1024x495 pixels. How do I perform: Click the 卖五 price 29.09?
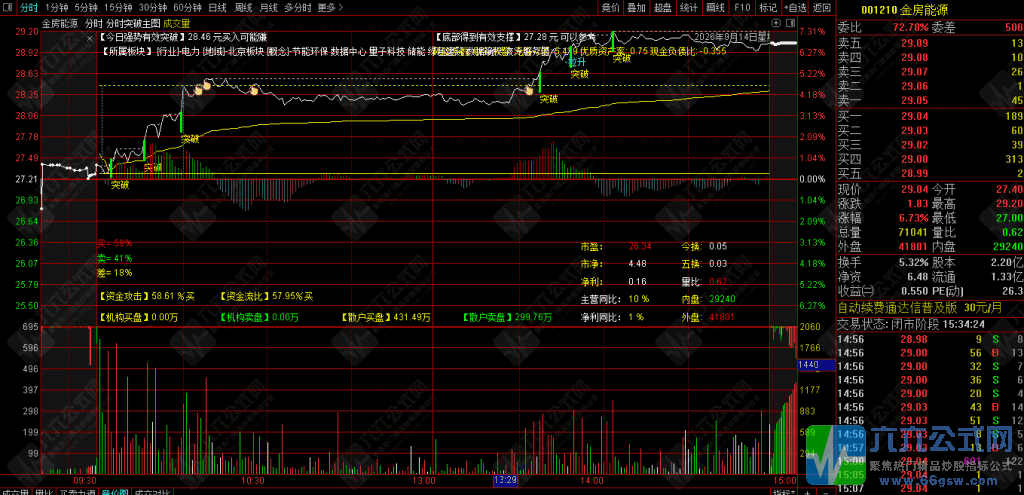(914, 43)
